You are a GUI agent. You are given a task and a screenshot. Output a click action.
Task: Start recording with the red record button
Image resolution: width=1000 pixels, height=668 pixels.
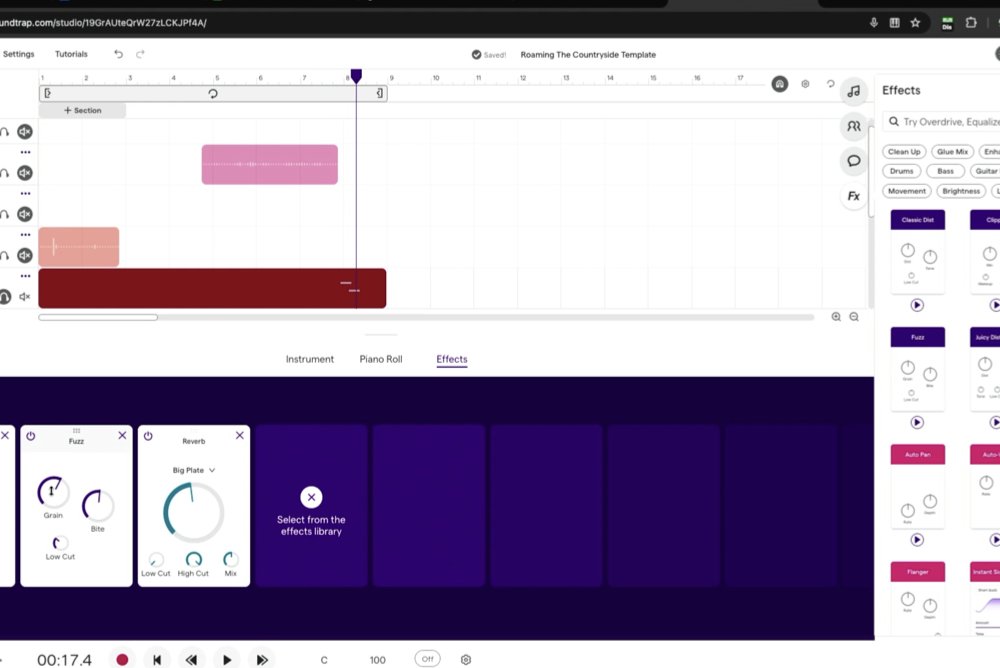click(x=122, y=660)
